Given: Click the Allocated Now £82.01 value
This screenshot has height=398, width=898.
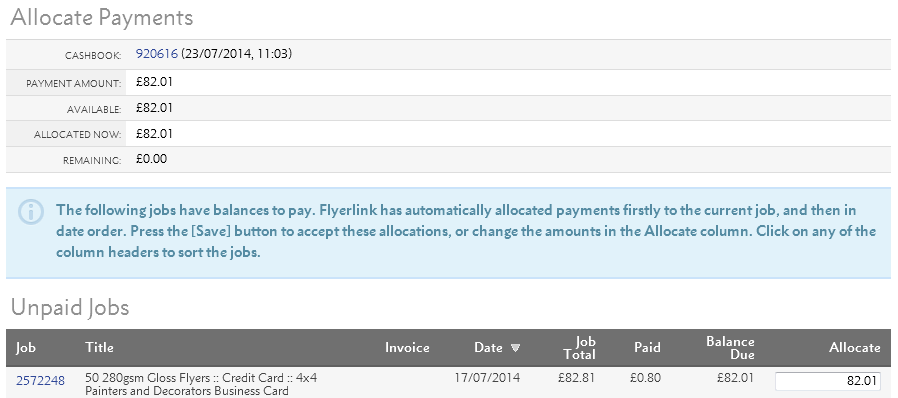Looking at the screenshot, I should point(154,134).
